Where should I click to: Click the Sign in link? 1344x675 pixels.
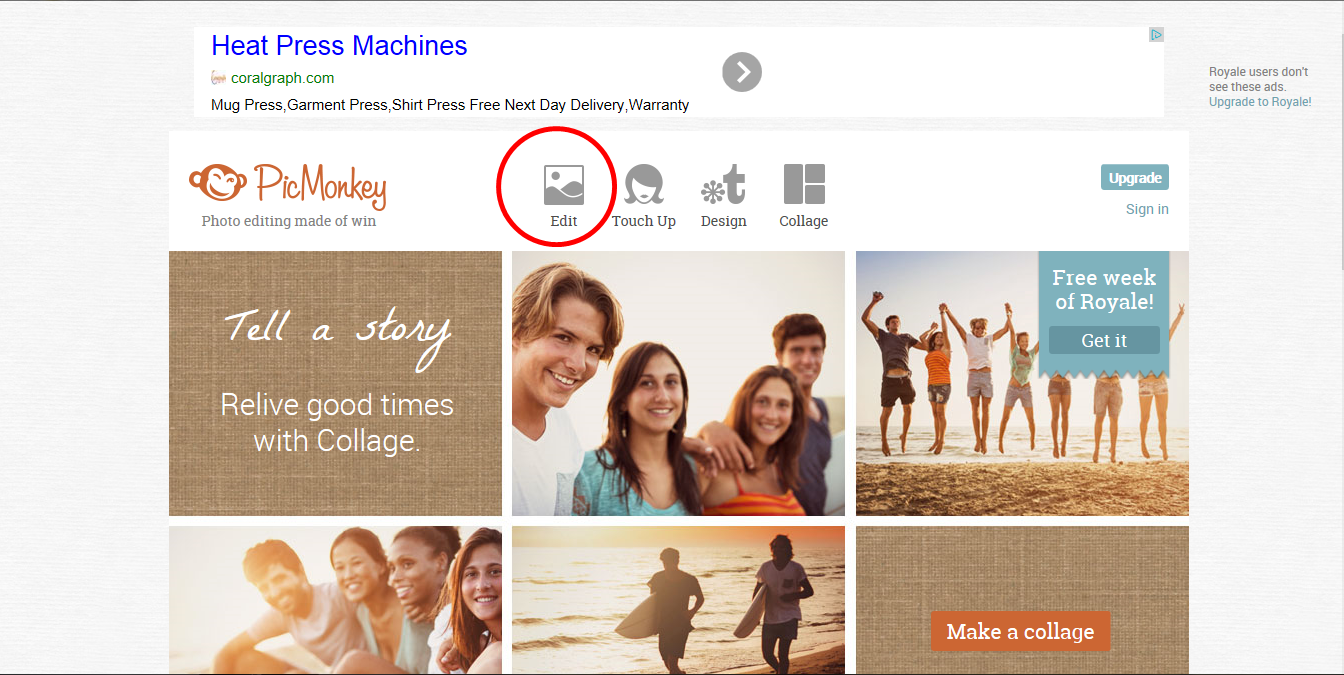1147,209
